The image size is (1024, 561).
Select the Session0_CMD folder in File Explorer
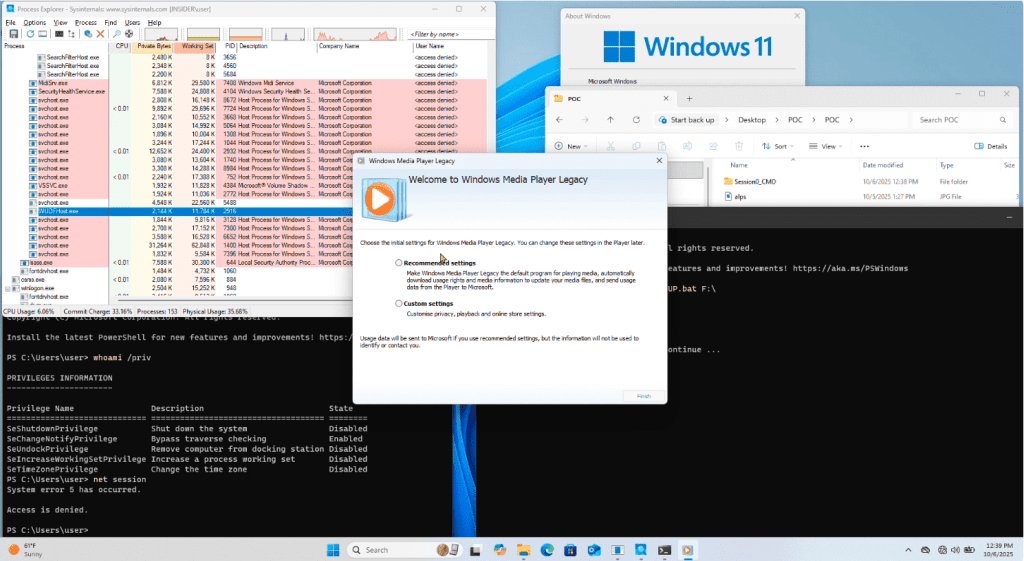(754, 182)
